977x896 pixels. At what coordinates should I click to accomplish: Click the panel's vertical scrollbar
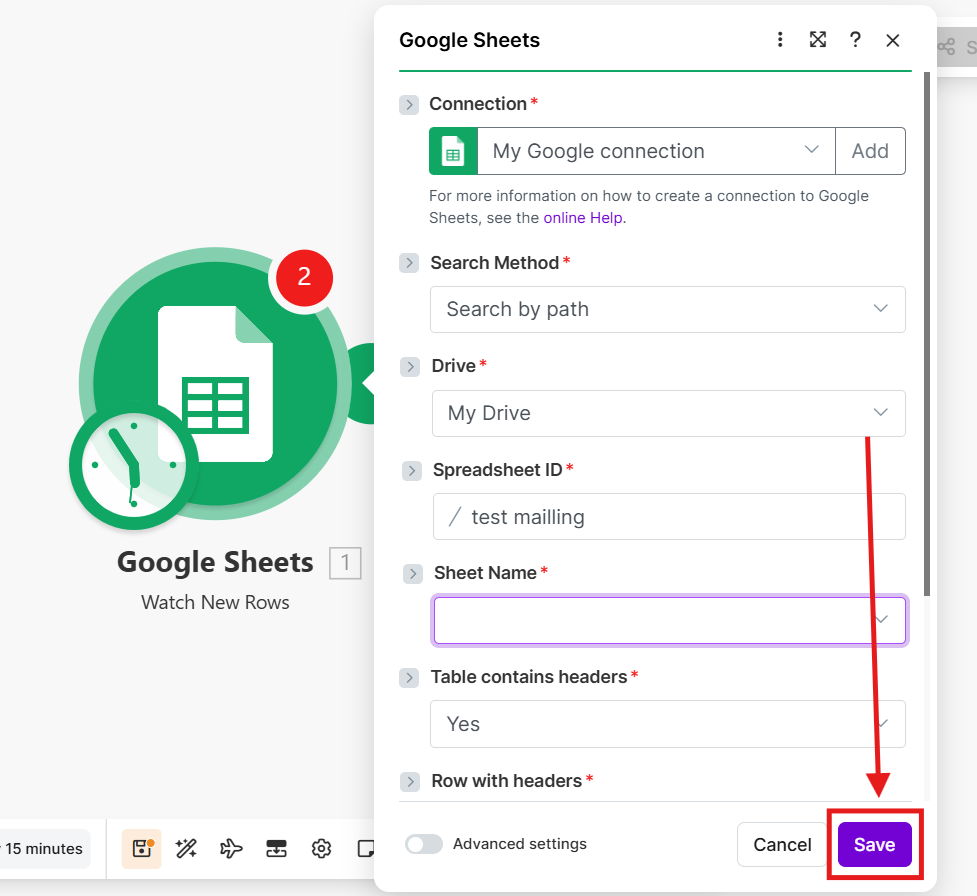point(927,333)
